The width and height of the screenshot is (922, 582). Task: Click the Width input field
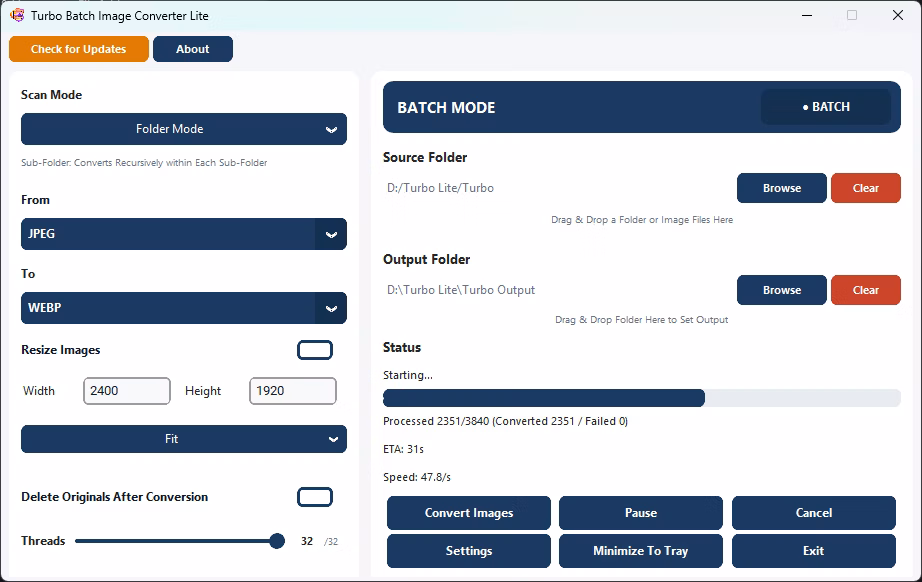(127, 391)
